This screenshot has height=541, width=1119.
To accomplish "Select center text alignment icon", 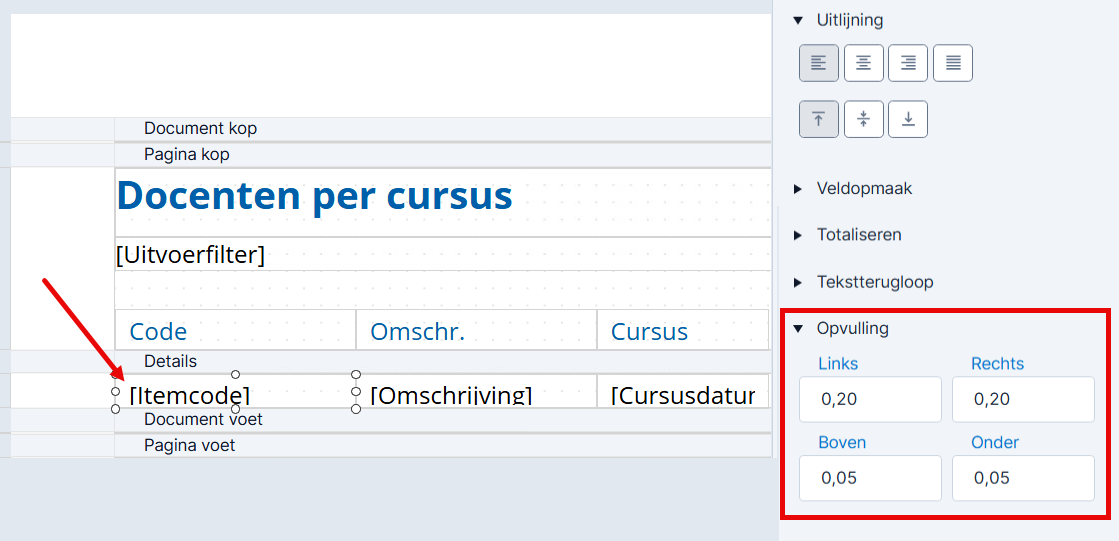I will pyautogui.click(x=864, y=63).
